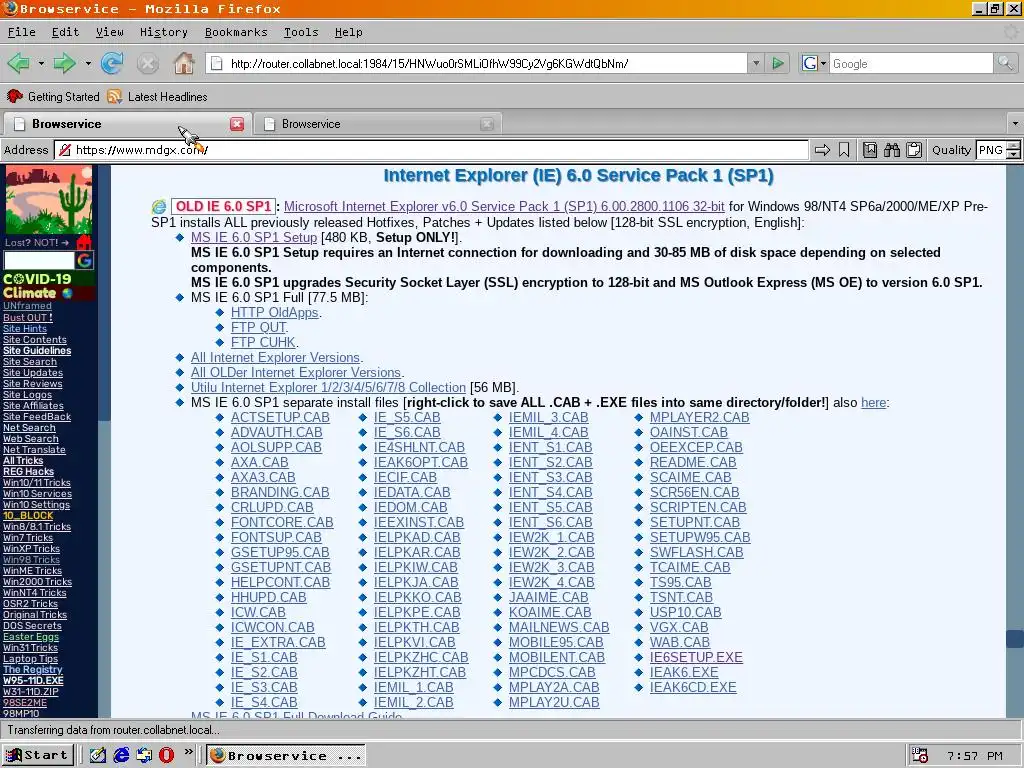This screenshot has height=768, width=1024.
Task: Open the Latest Headlines RSS feed bookmark
Action: point(157,97)
